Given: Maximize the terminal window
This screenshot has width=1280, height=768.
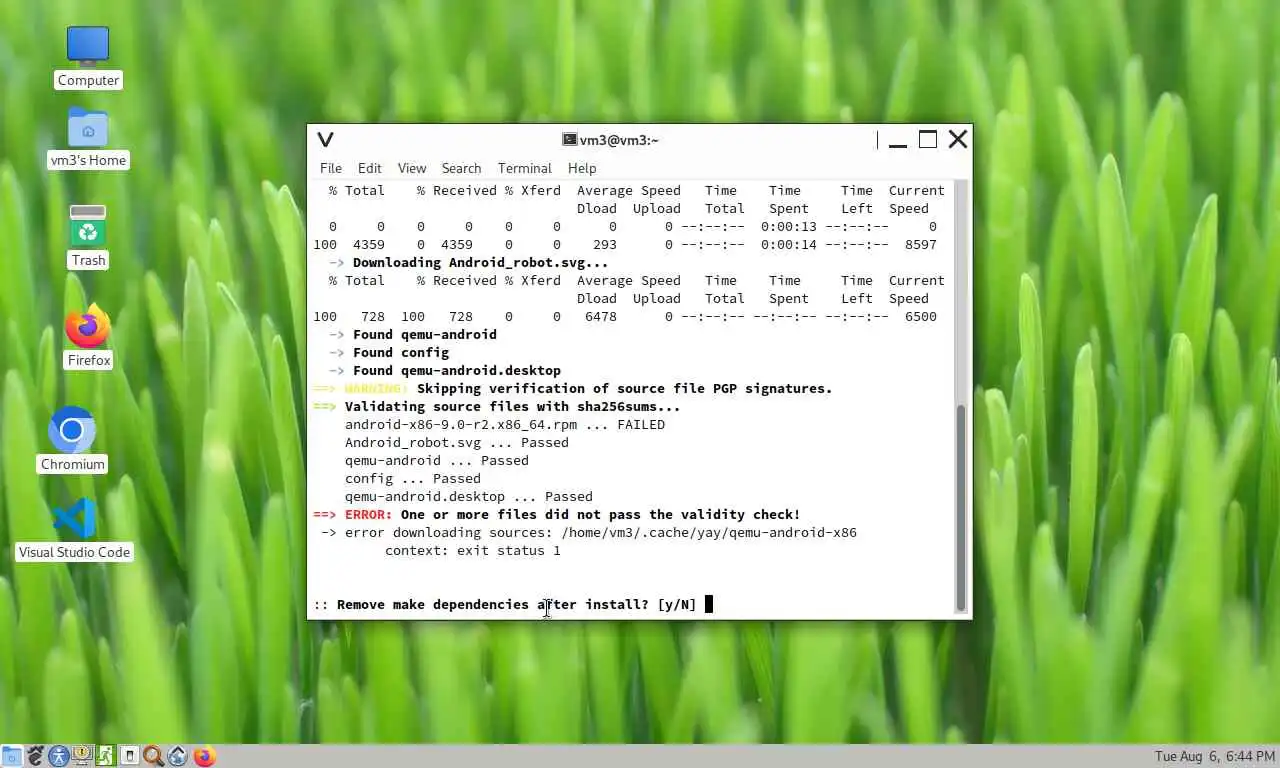Looking at the screenshot, I should tap(928, 140).
